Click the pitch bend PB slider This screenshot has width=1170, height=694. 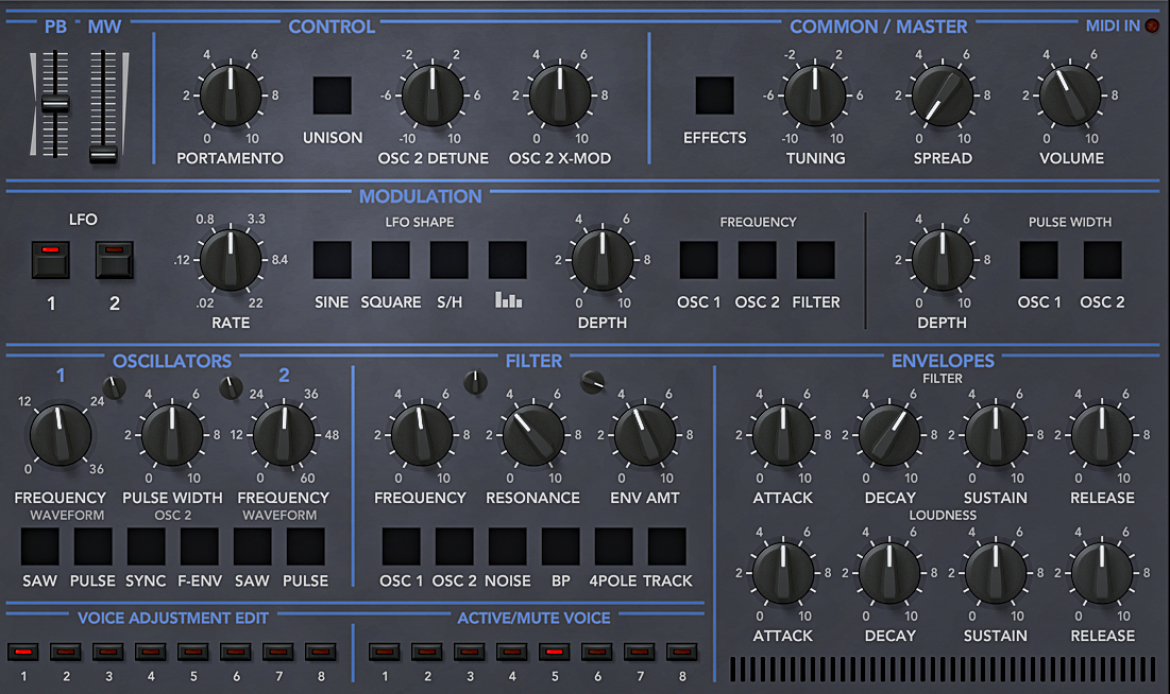[x=54, y=104]
